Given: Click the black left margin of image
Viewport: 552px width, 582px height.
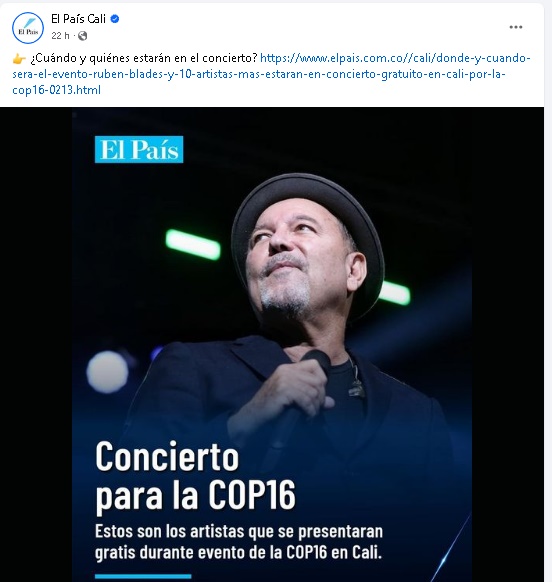Looking at the screenshot, I should tap(36, 344).
